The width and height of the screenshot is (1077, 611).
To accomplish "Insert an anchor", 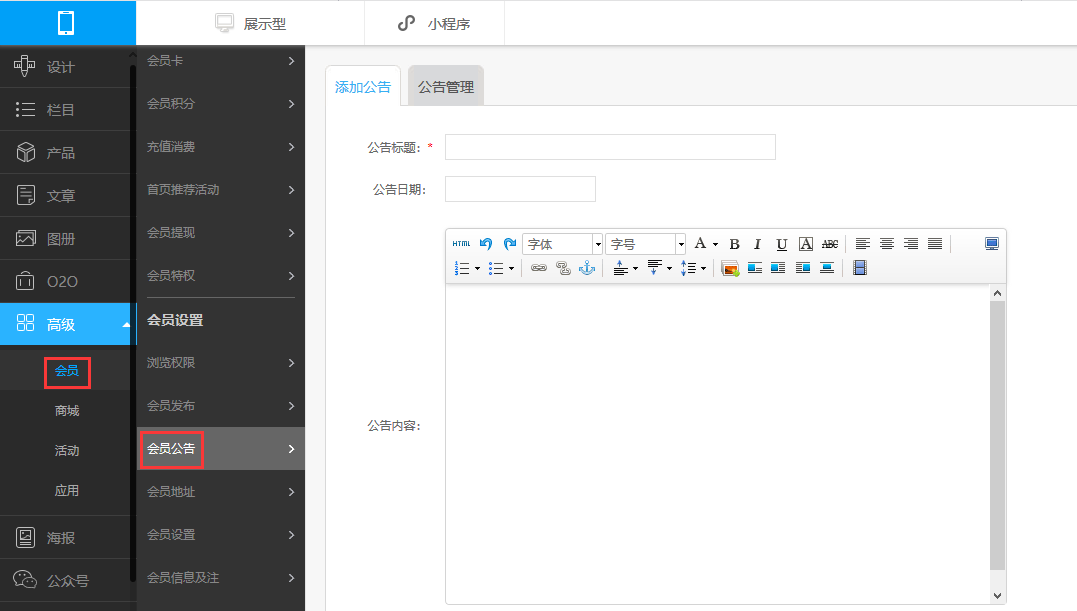I will coord(587,268).
